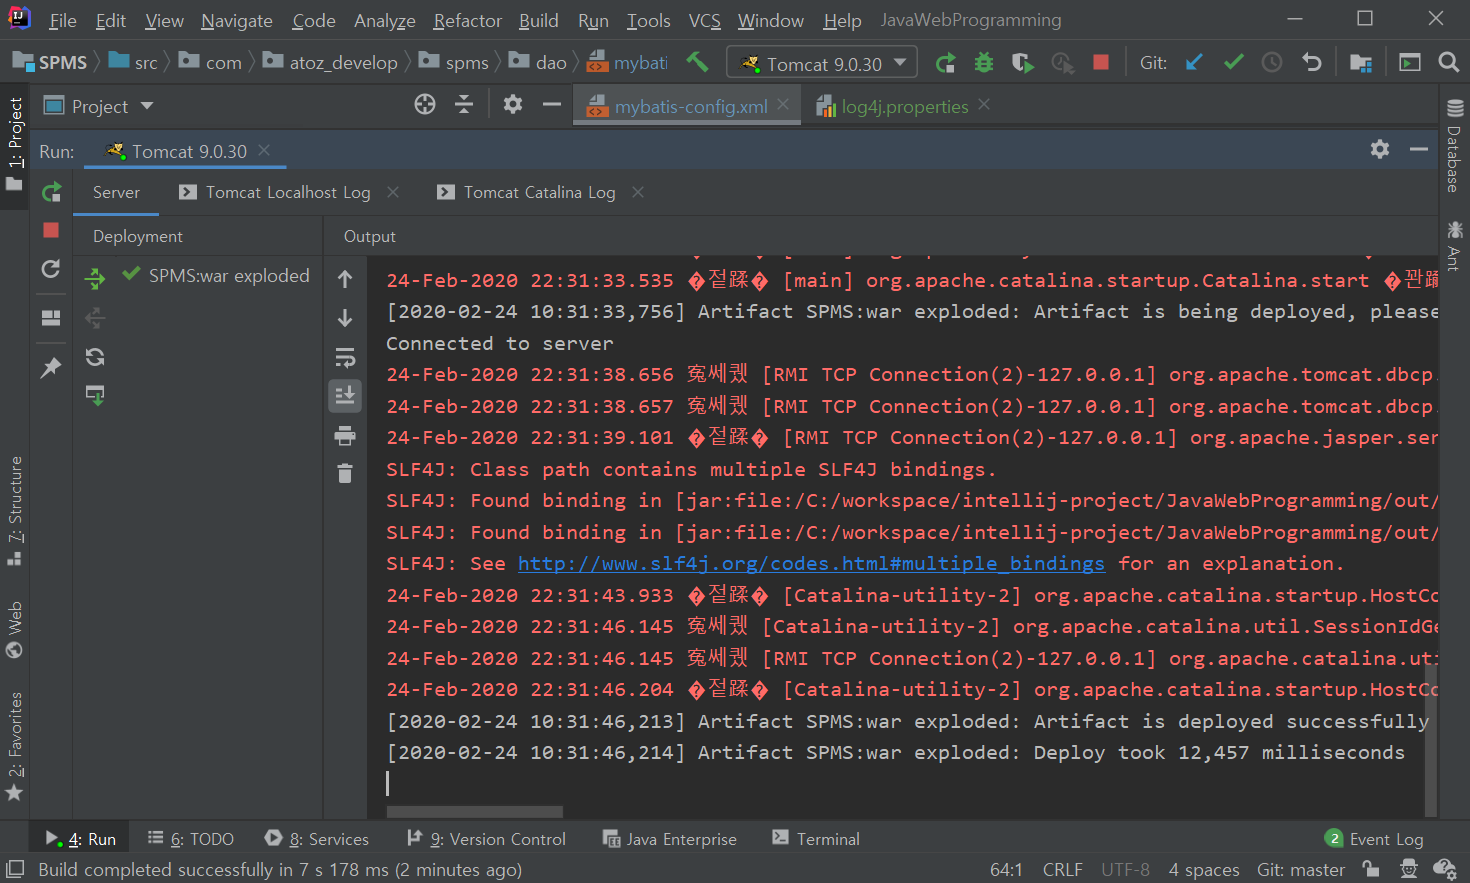Close the Tomcat 9.0.30 run tab
This screenshot has height=883, width=1470.
pyautogui.click(x=264, y=150)
